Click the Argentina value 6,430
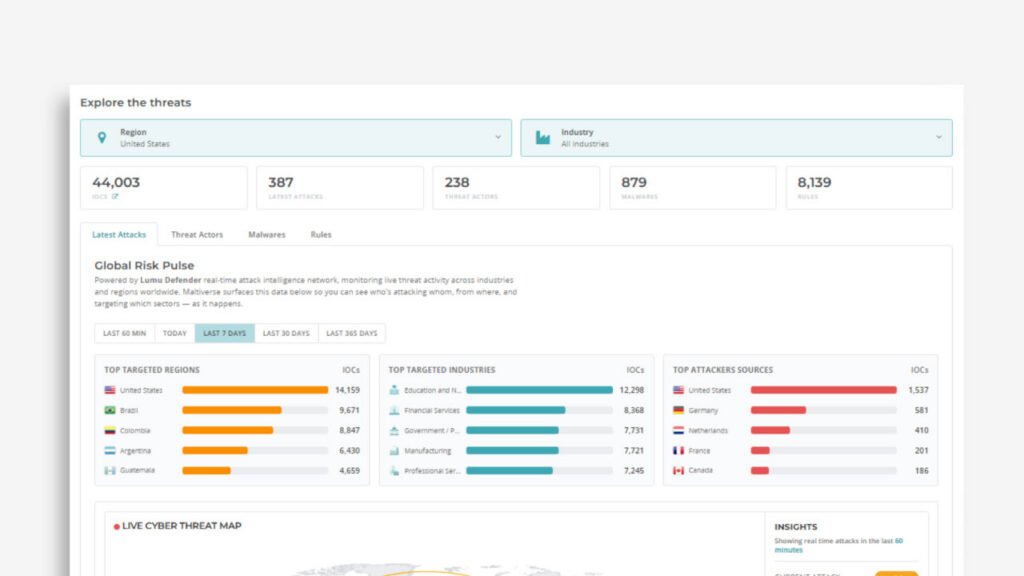Screen dimensions: 1024x576 349,451
